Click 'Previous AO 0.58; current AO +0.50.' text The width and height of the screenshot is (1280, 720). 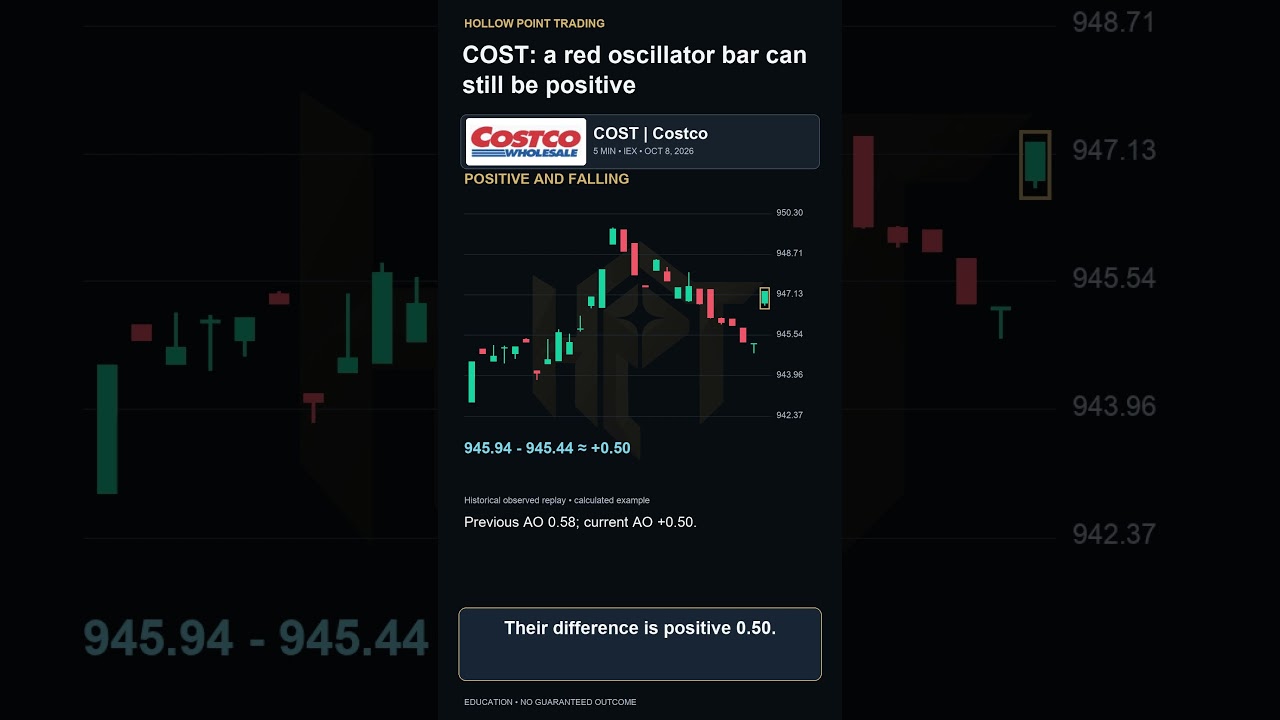click(580, 522)
